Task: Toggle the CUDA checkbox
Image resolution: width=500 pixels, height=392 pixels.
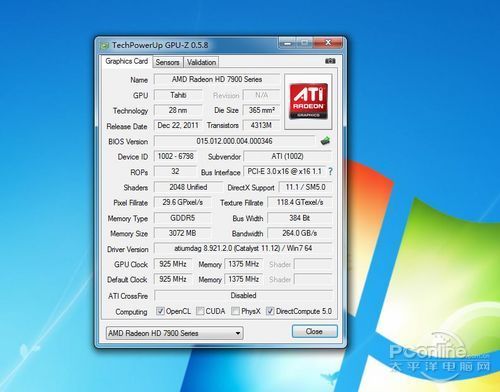Action: (200, 311)
